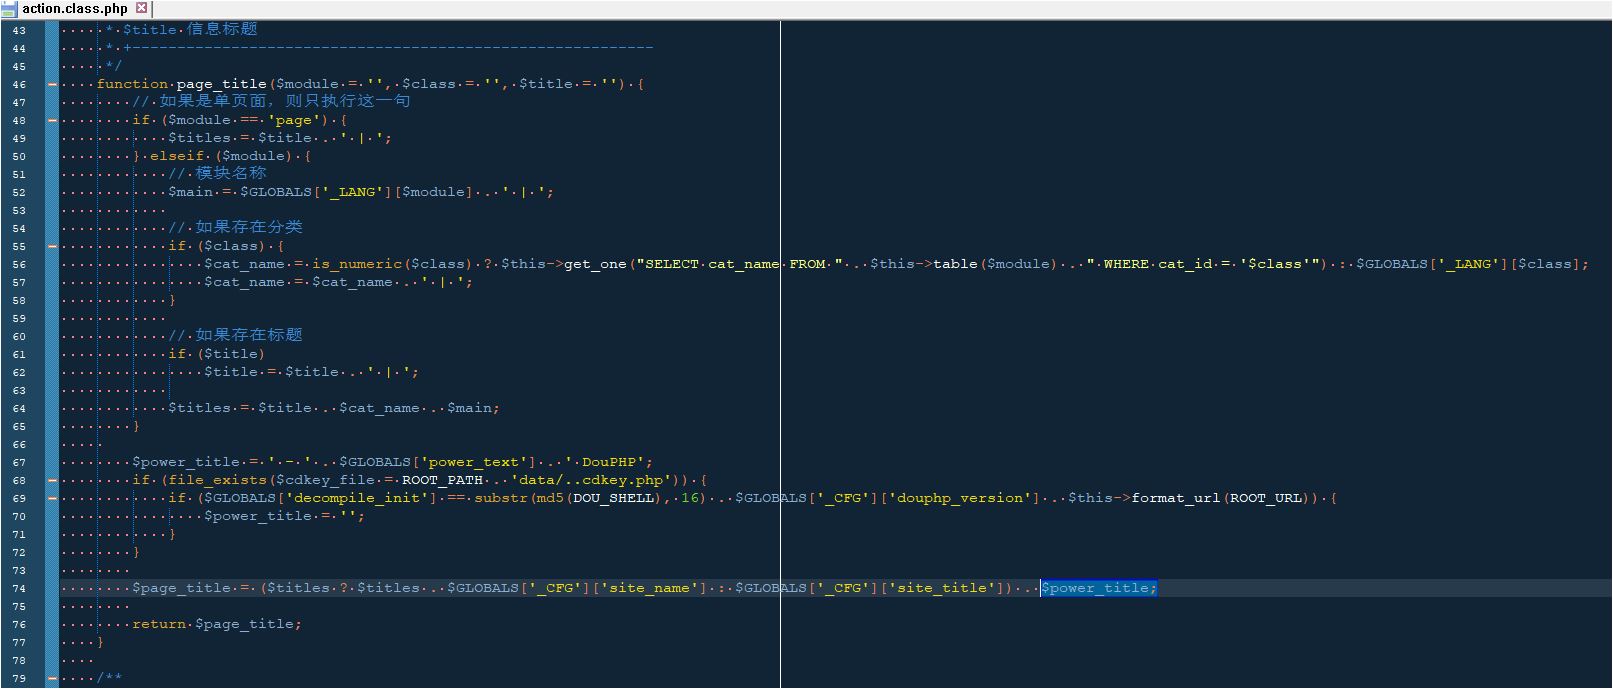Click line number 56 in the margin
This screenshot has height=689, width=1613.
[x=20, y=264]
